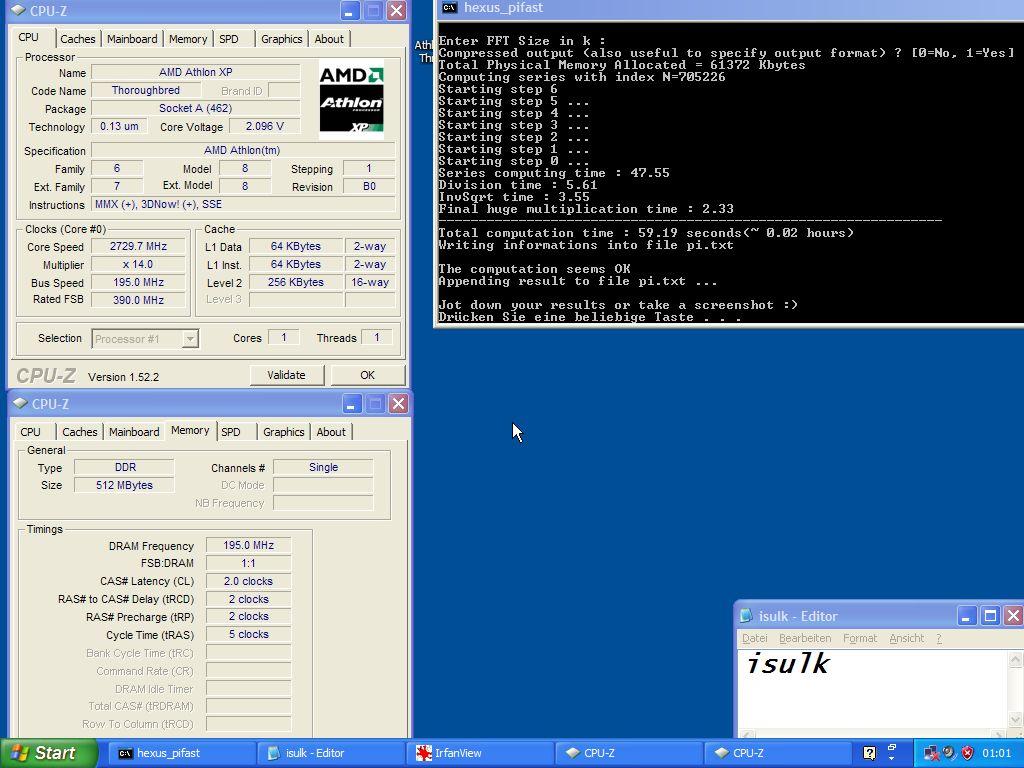Click the help question mark tray icon

tap(869, 753)
